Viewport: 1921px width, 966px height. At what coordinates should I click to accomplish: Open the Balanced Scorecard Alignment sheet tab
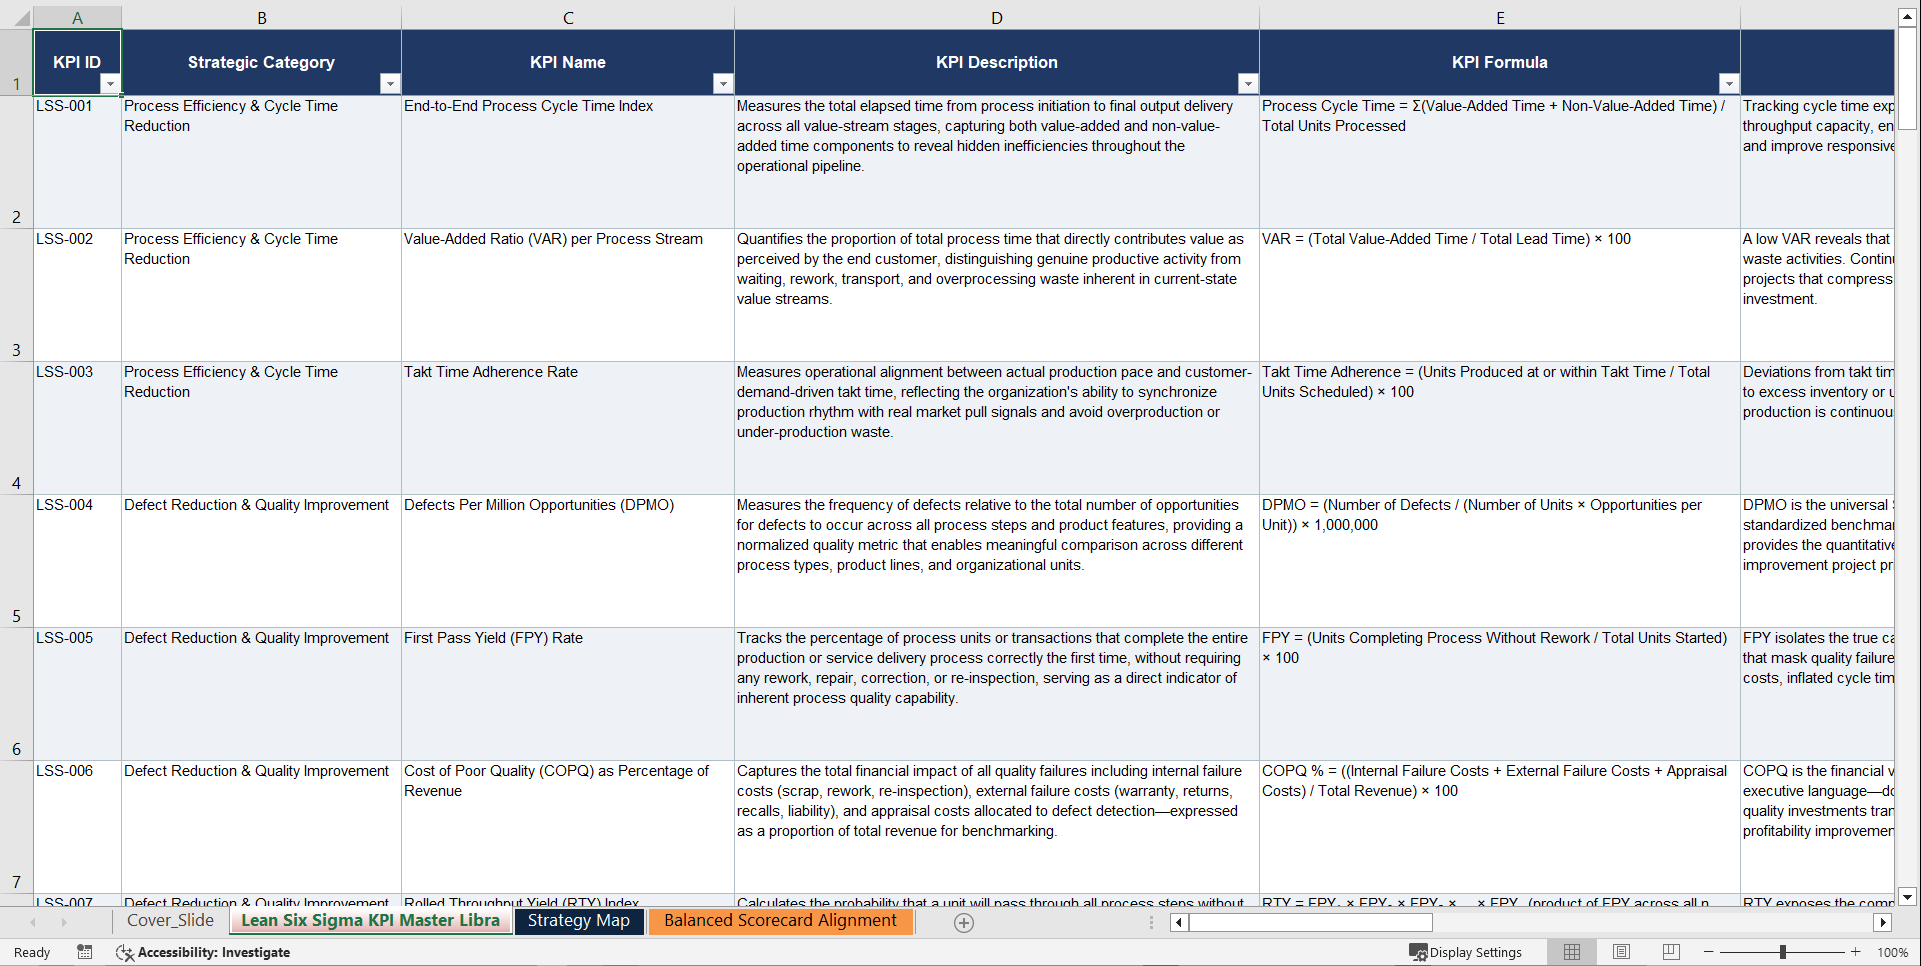tap(780, 921)
